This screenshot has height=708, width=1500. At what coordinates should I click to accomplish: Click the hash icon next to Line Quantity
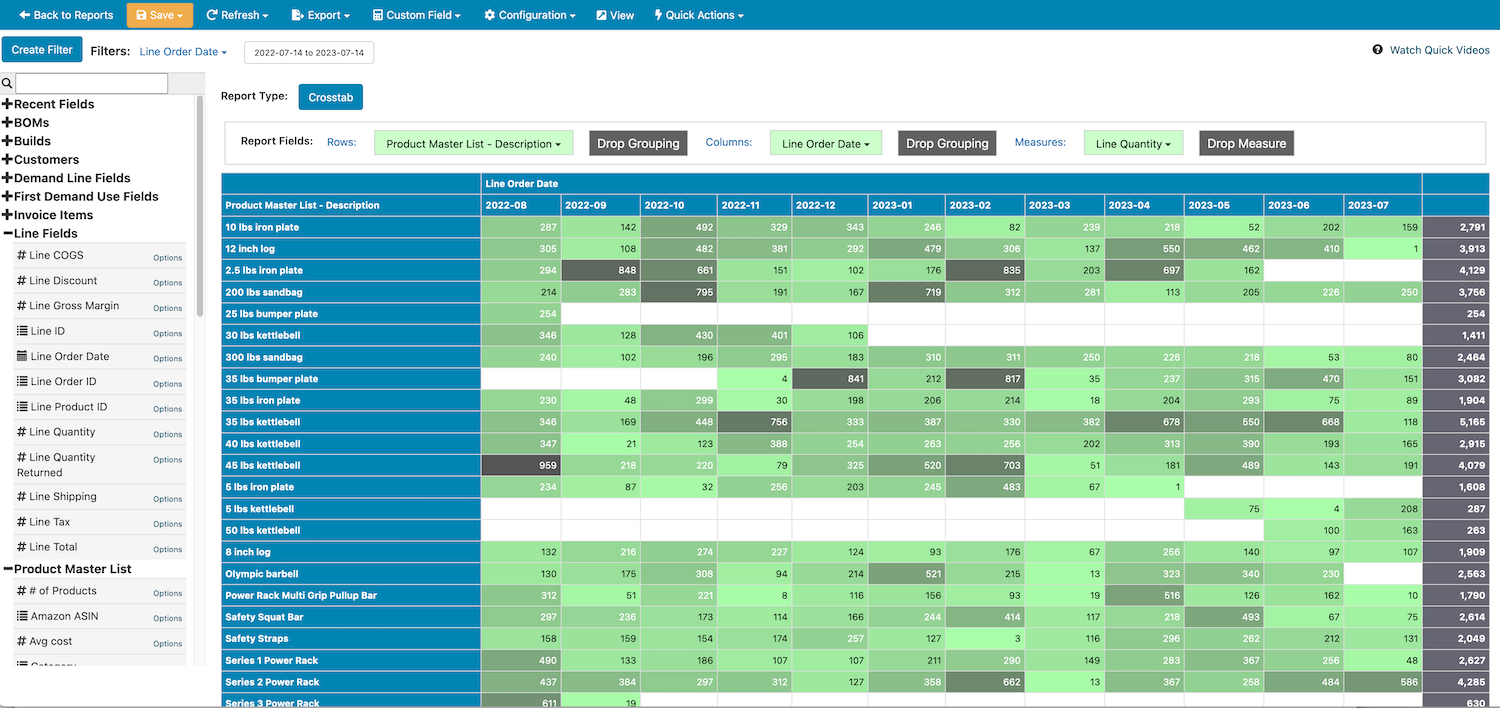click(x=22, y=432)
